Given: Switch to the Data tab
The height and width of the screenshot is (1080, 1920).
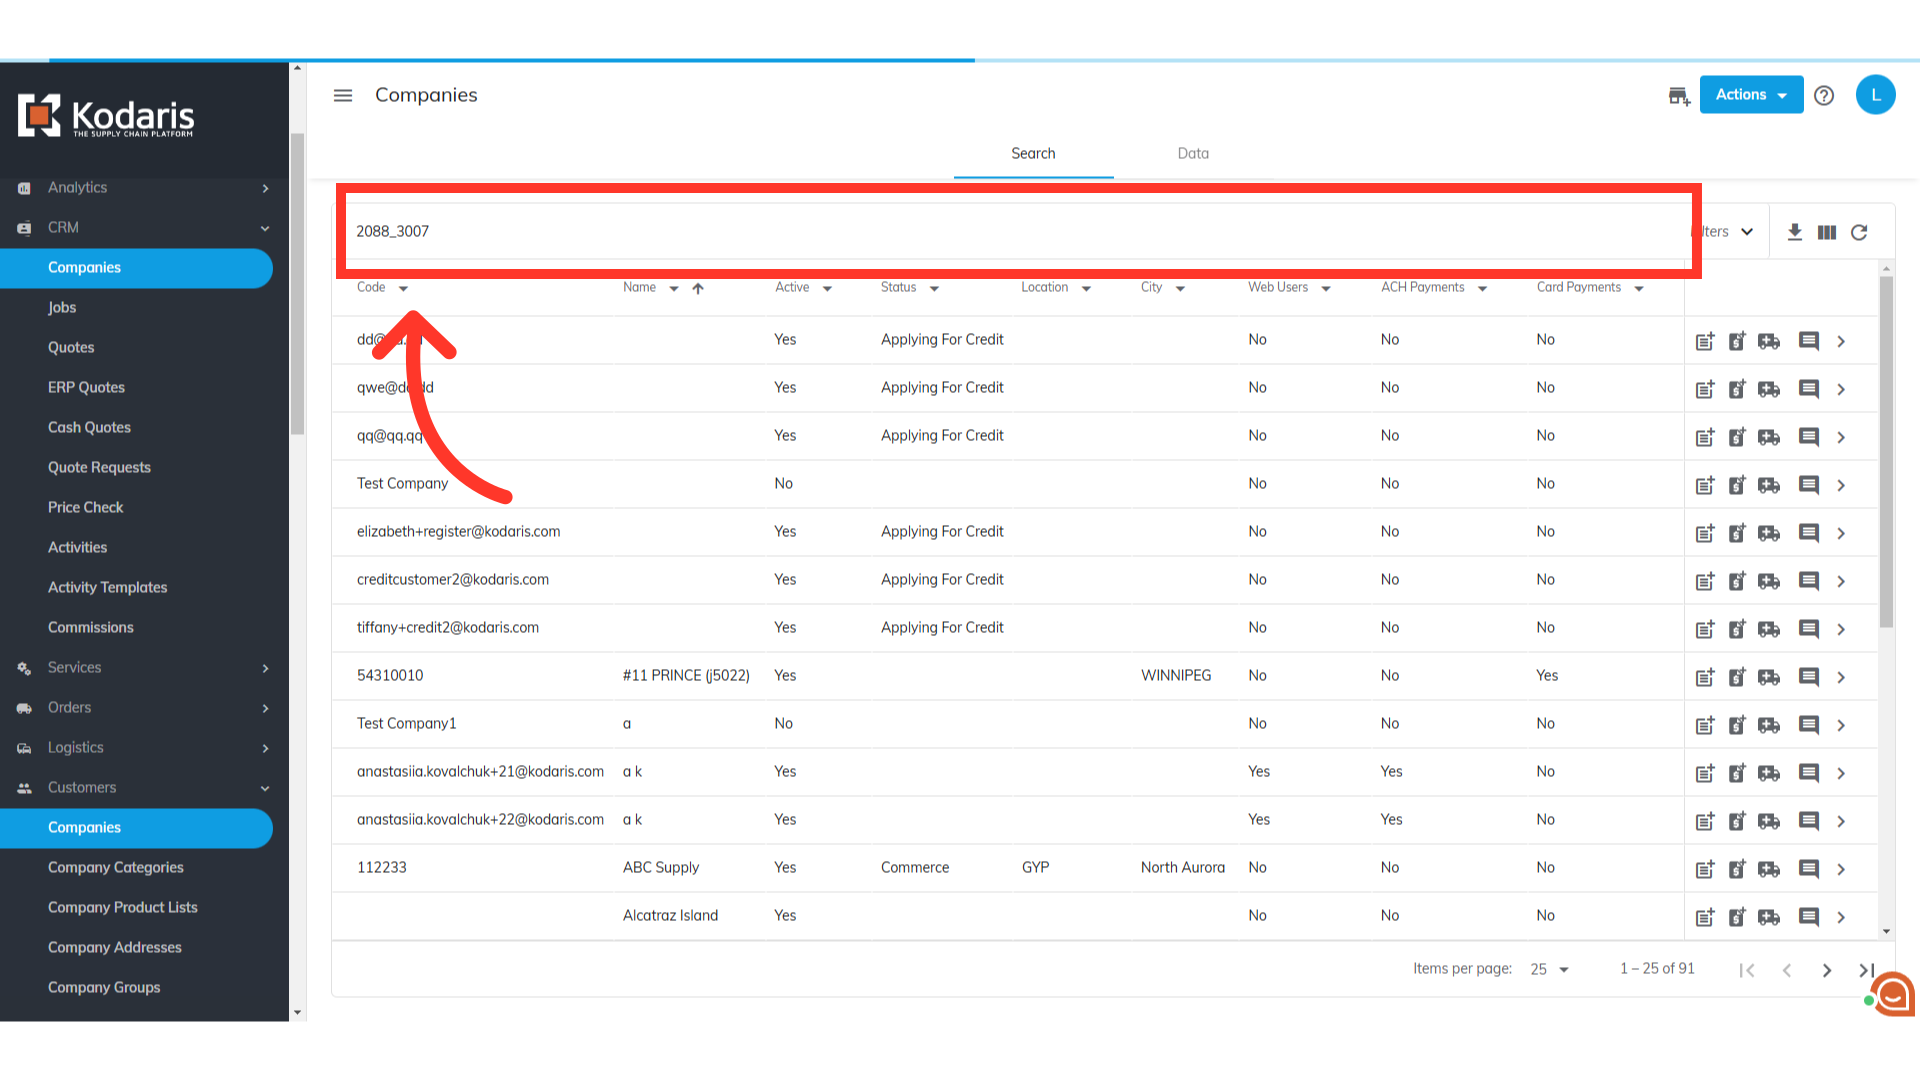Looking at the screenshot, I should point(1193,153).
